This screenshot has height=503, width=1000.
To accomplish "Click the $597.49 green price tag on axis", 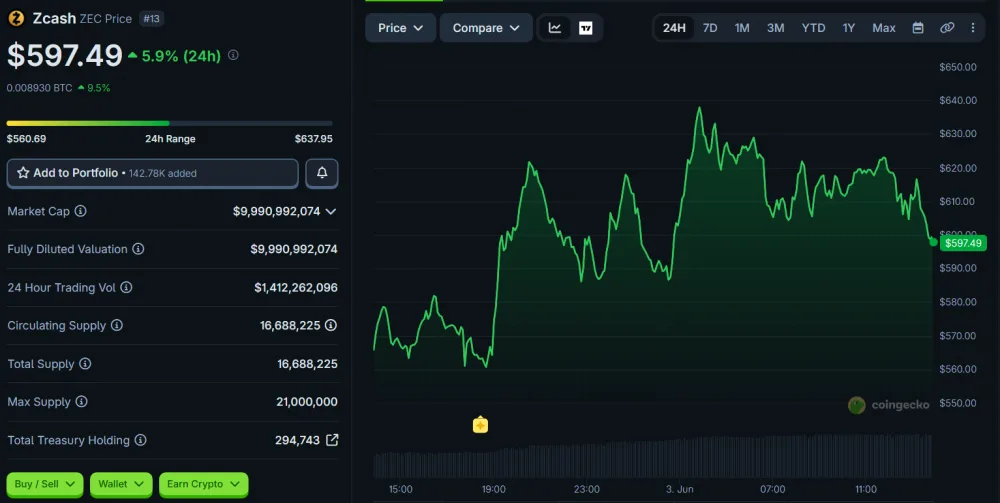I will (963, 243).
